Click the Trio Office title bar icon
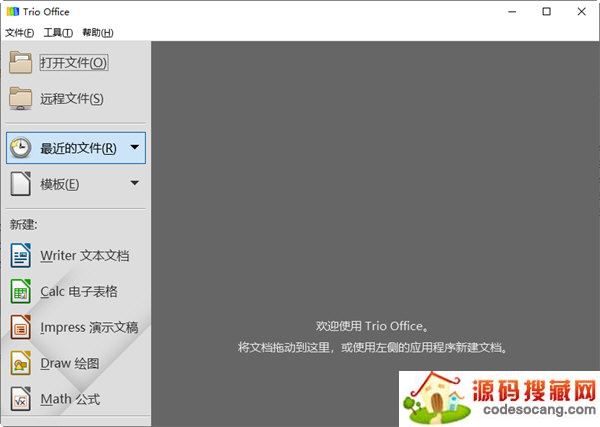 [13, 11]
